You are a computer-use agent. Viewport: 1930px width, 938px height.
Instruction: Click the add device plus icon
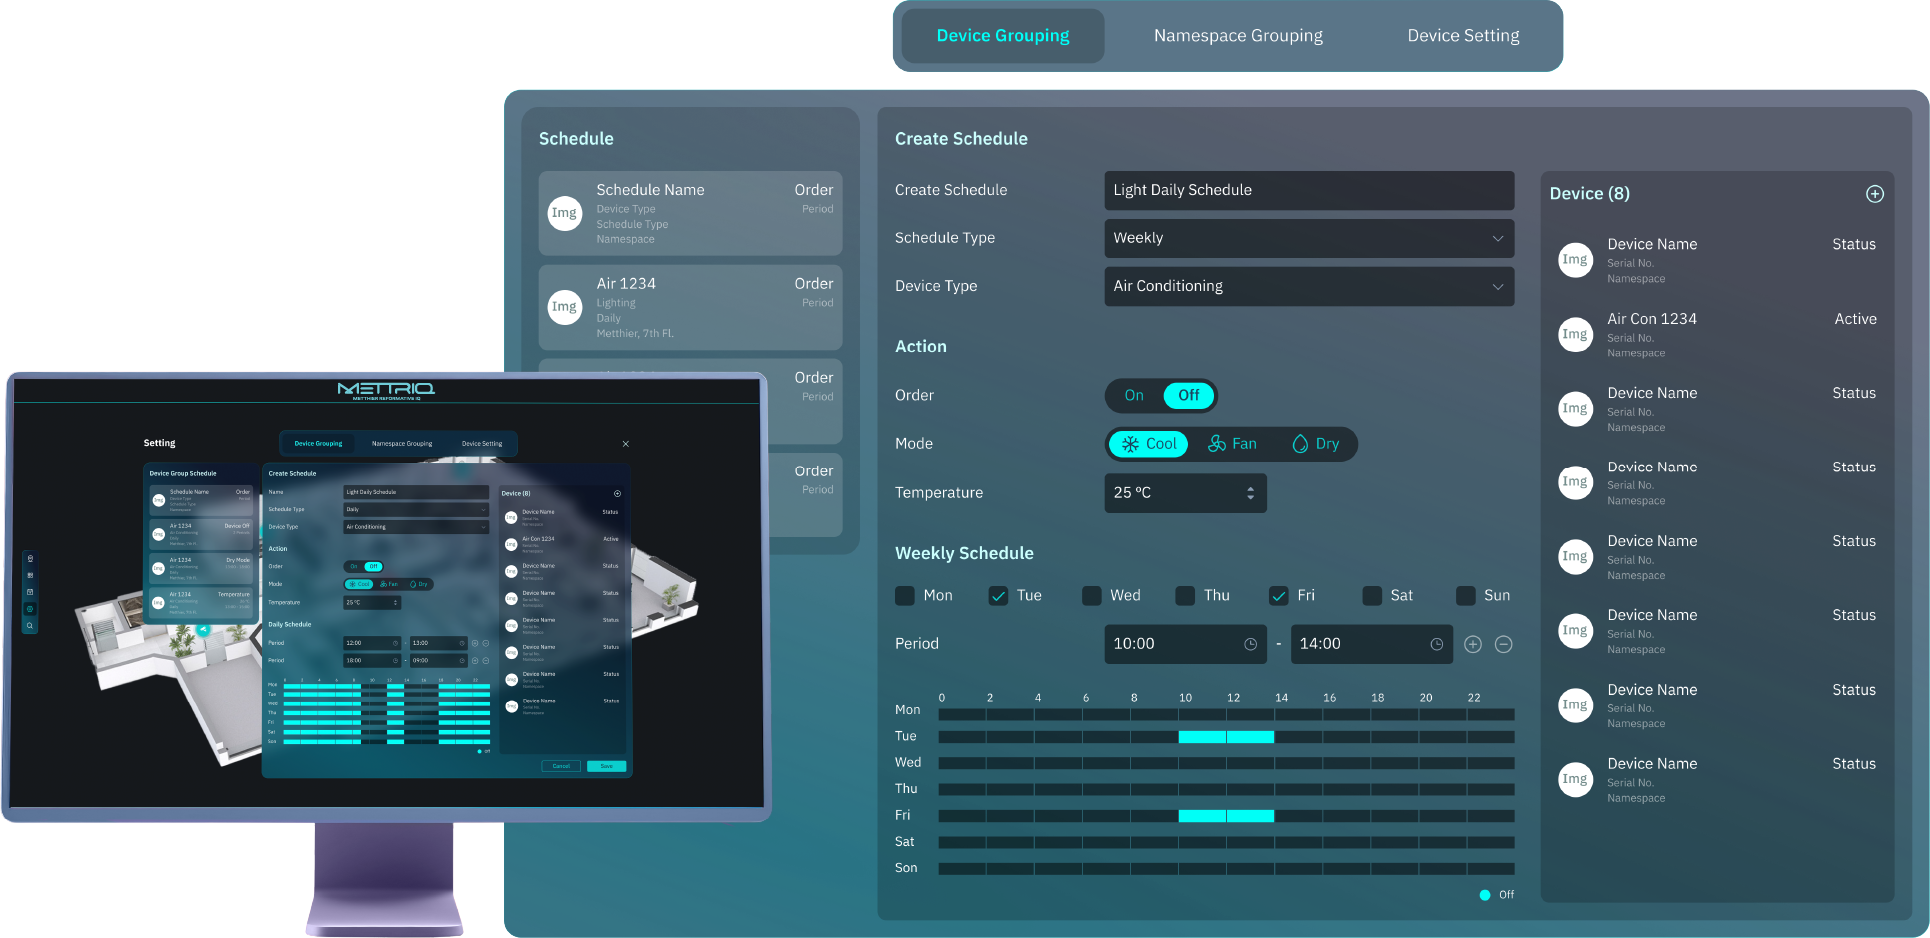click(x=1874, y=194)
